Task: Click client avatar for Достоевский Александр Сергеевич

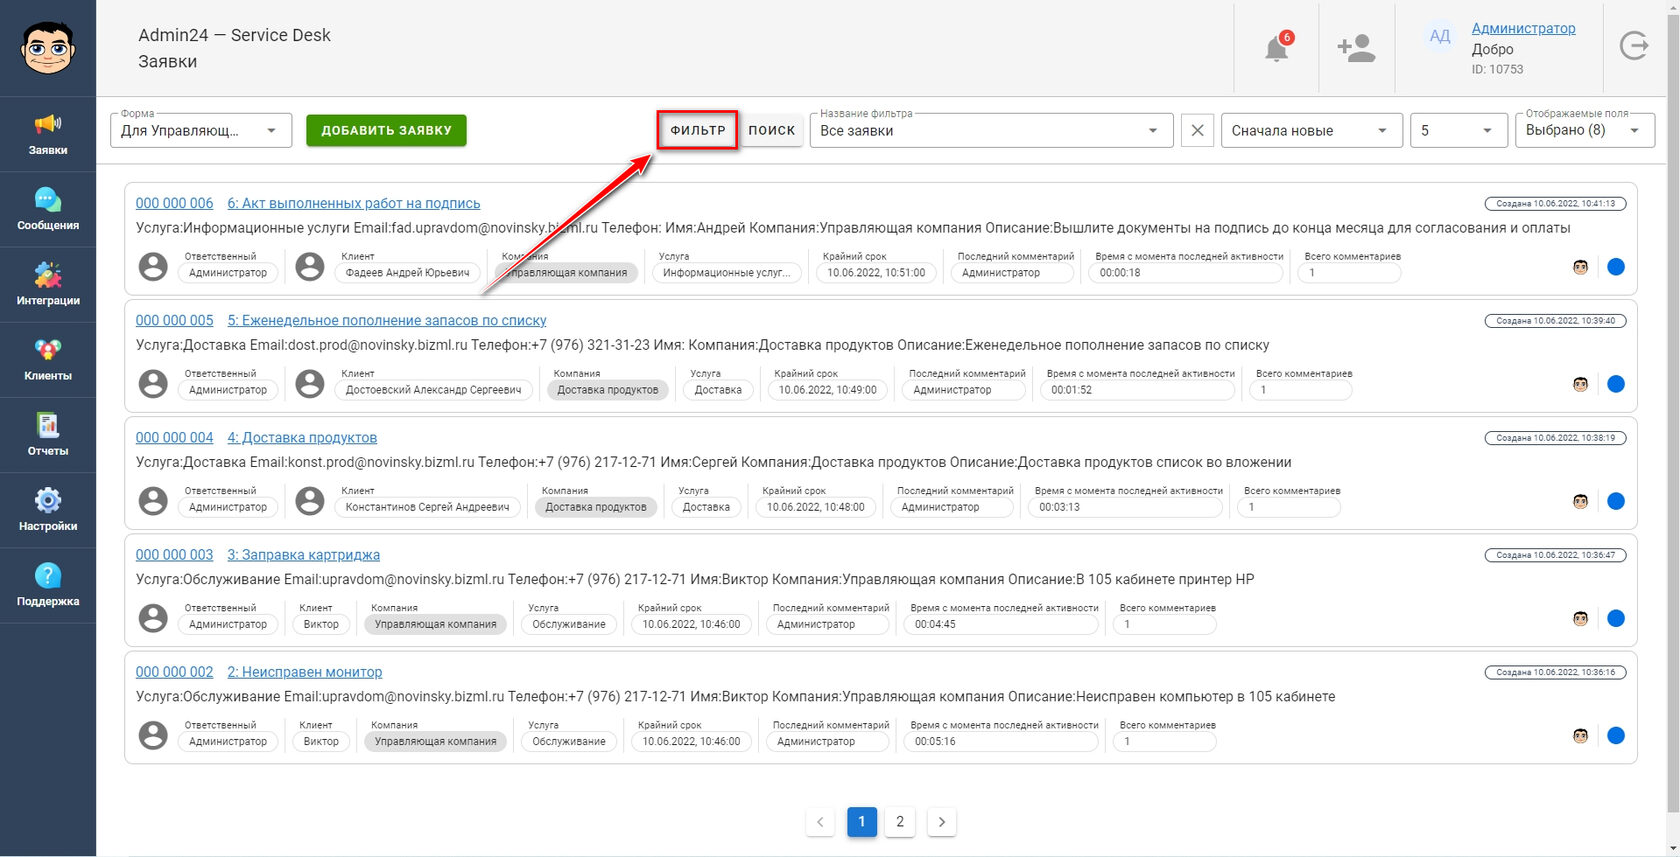Action: tap(310, 383)
